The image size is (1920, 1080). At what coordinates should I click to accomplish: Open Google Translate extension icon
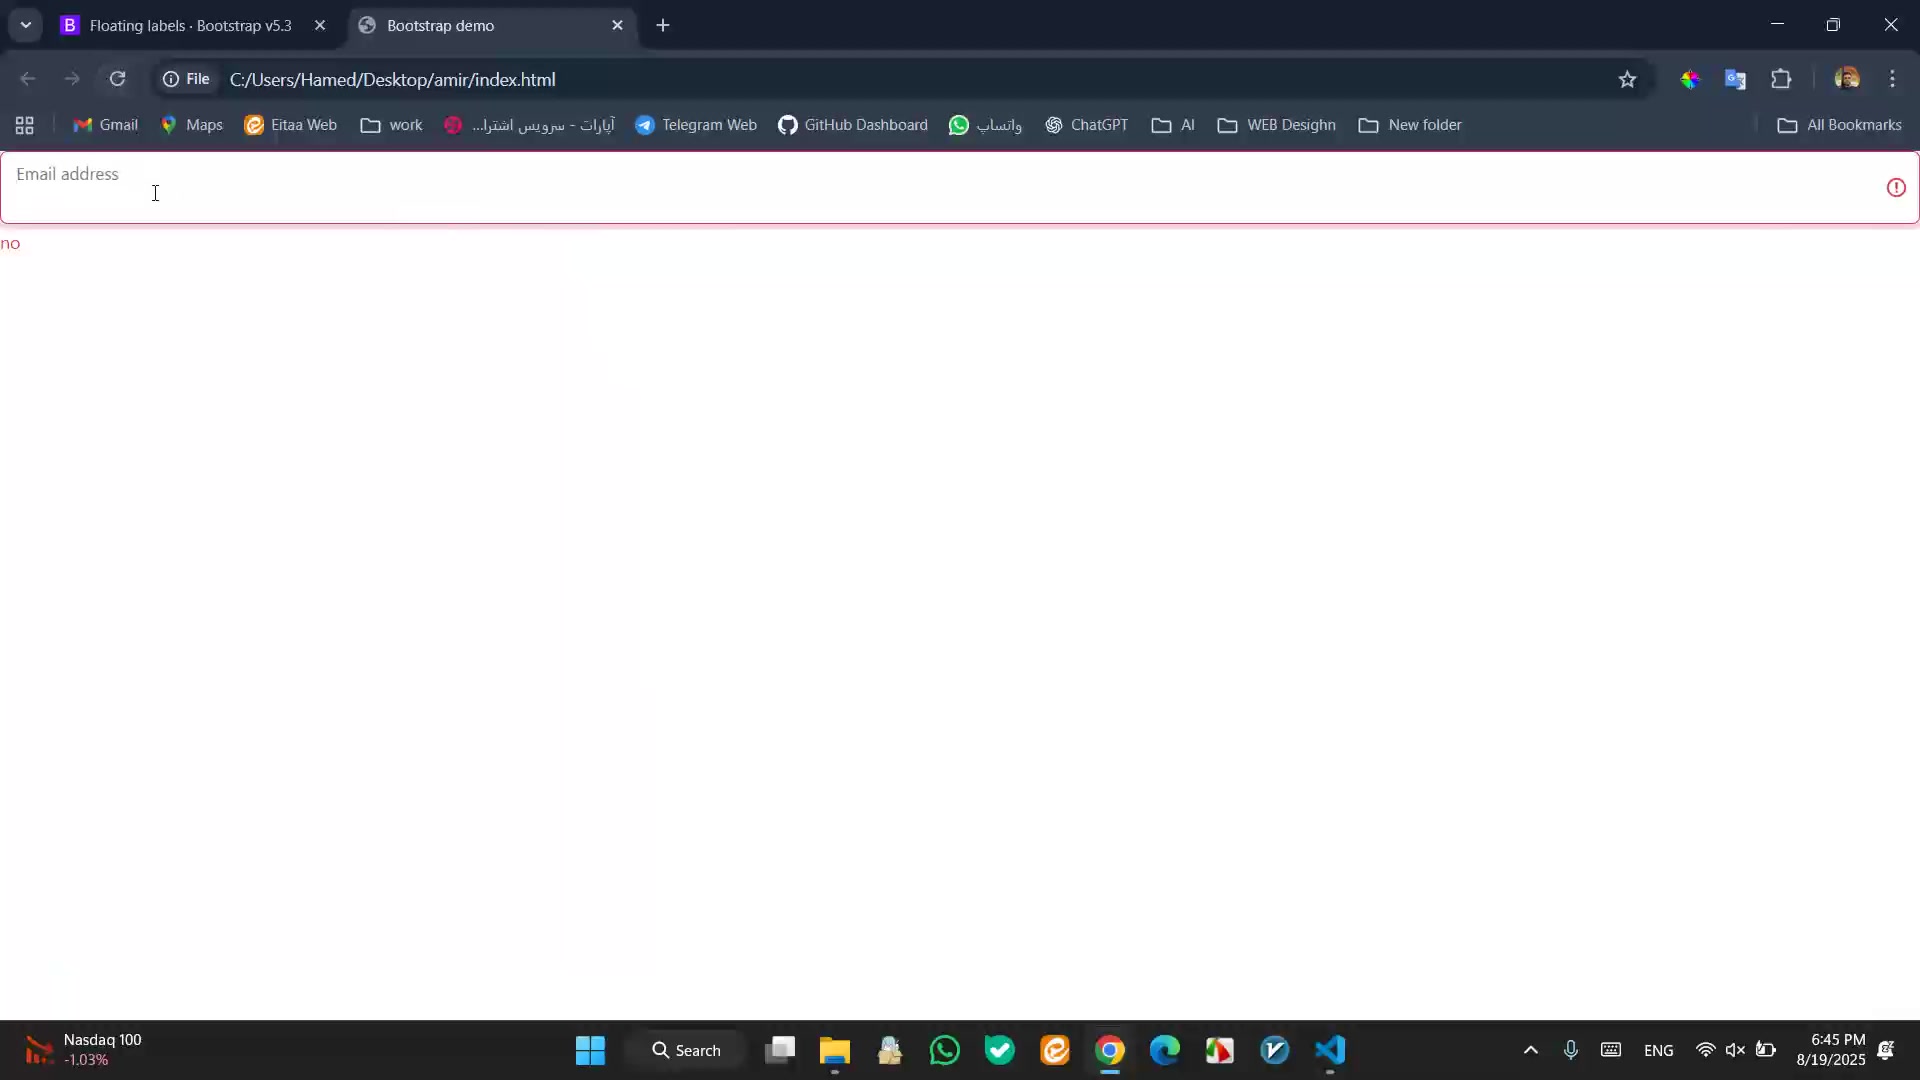coord(1735,79)
